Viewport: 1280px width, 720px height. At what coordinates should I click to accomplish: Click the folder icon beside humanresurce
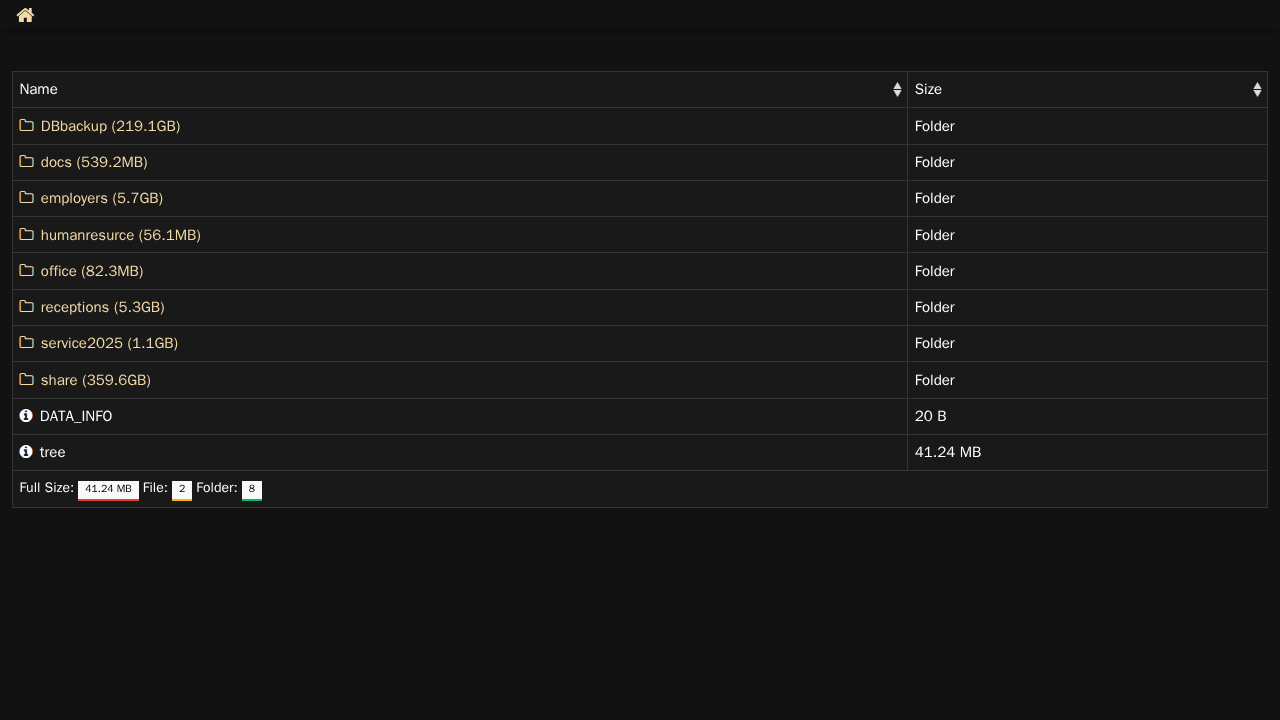coord(27,235)
